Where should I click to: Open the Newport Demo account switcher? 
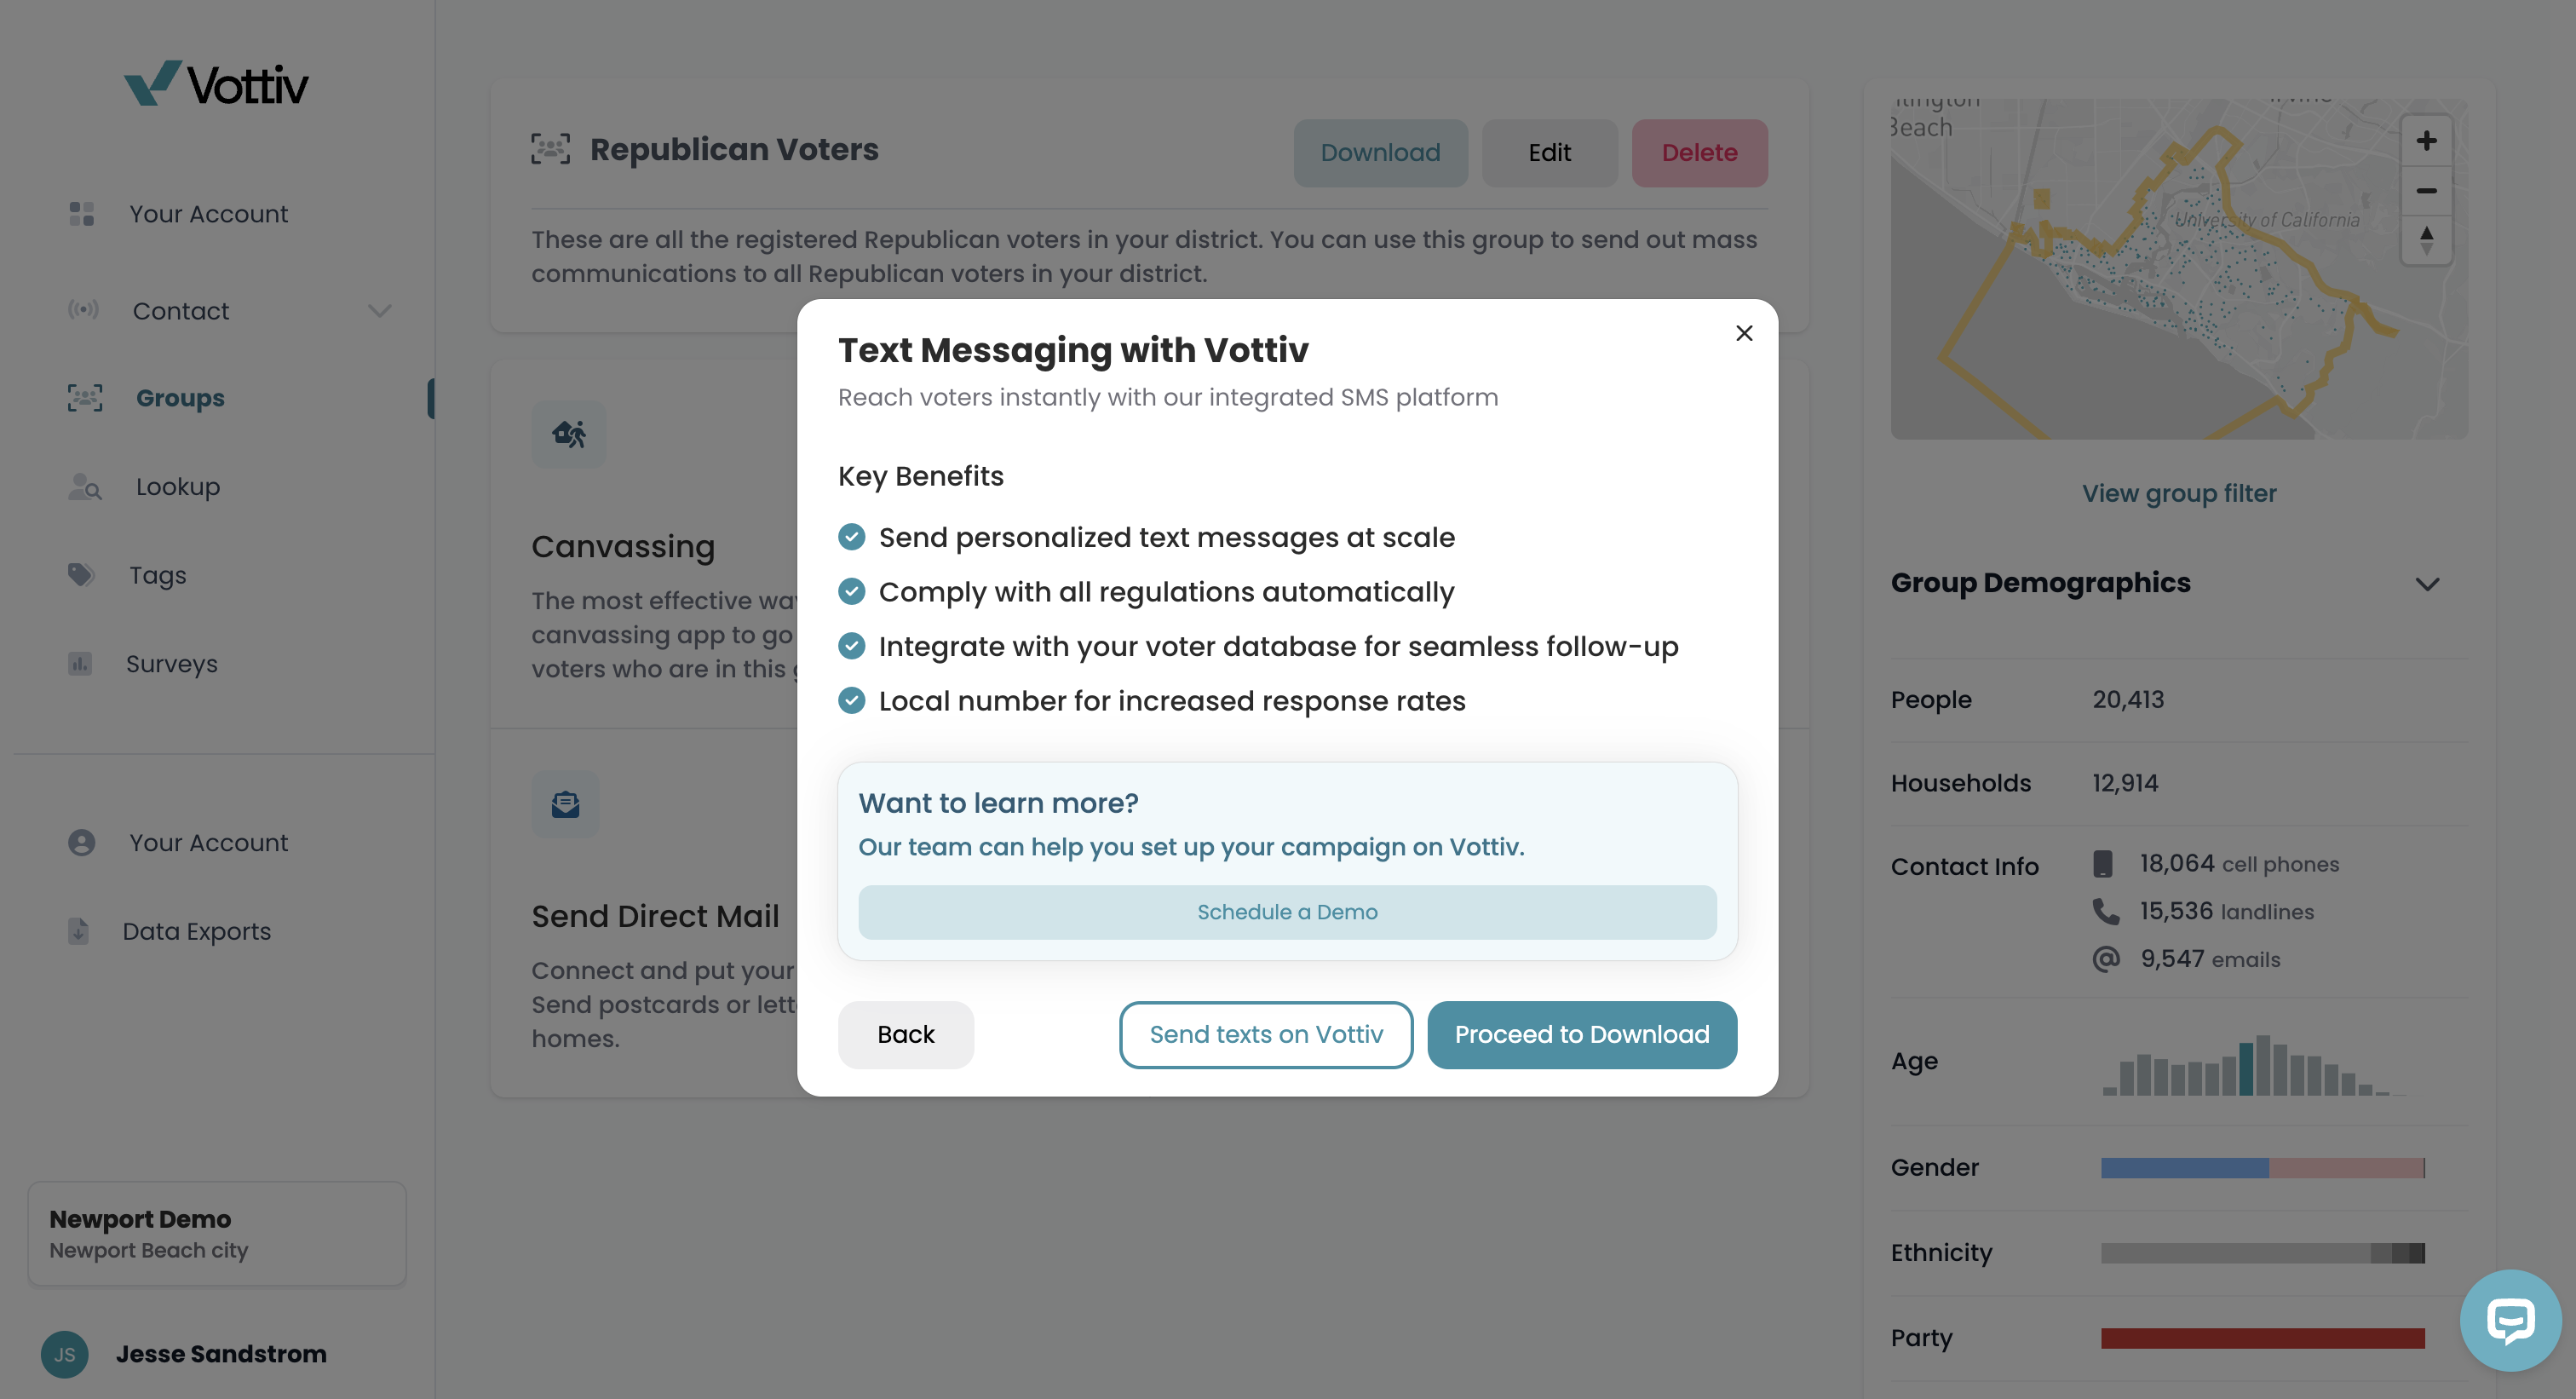(217, 1234)
